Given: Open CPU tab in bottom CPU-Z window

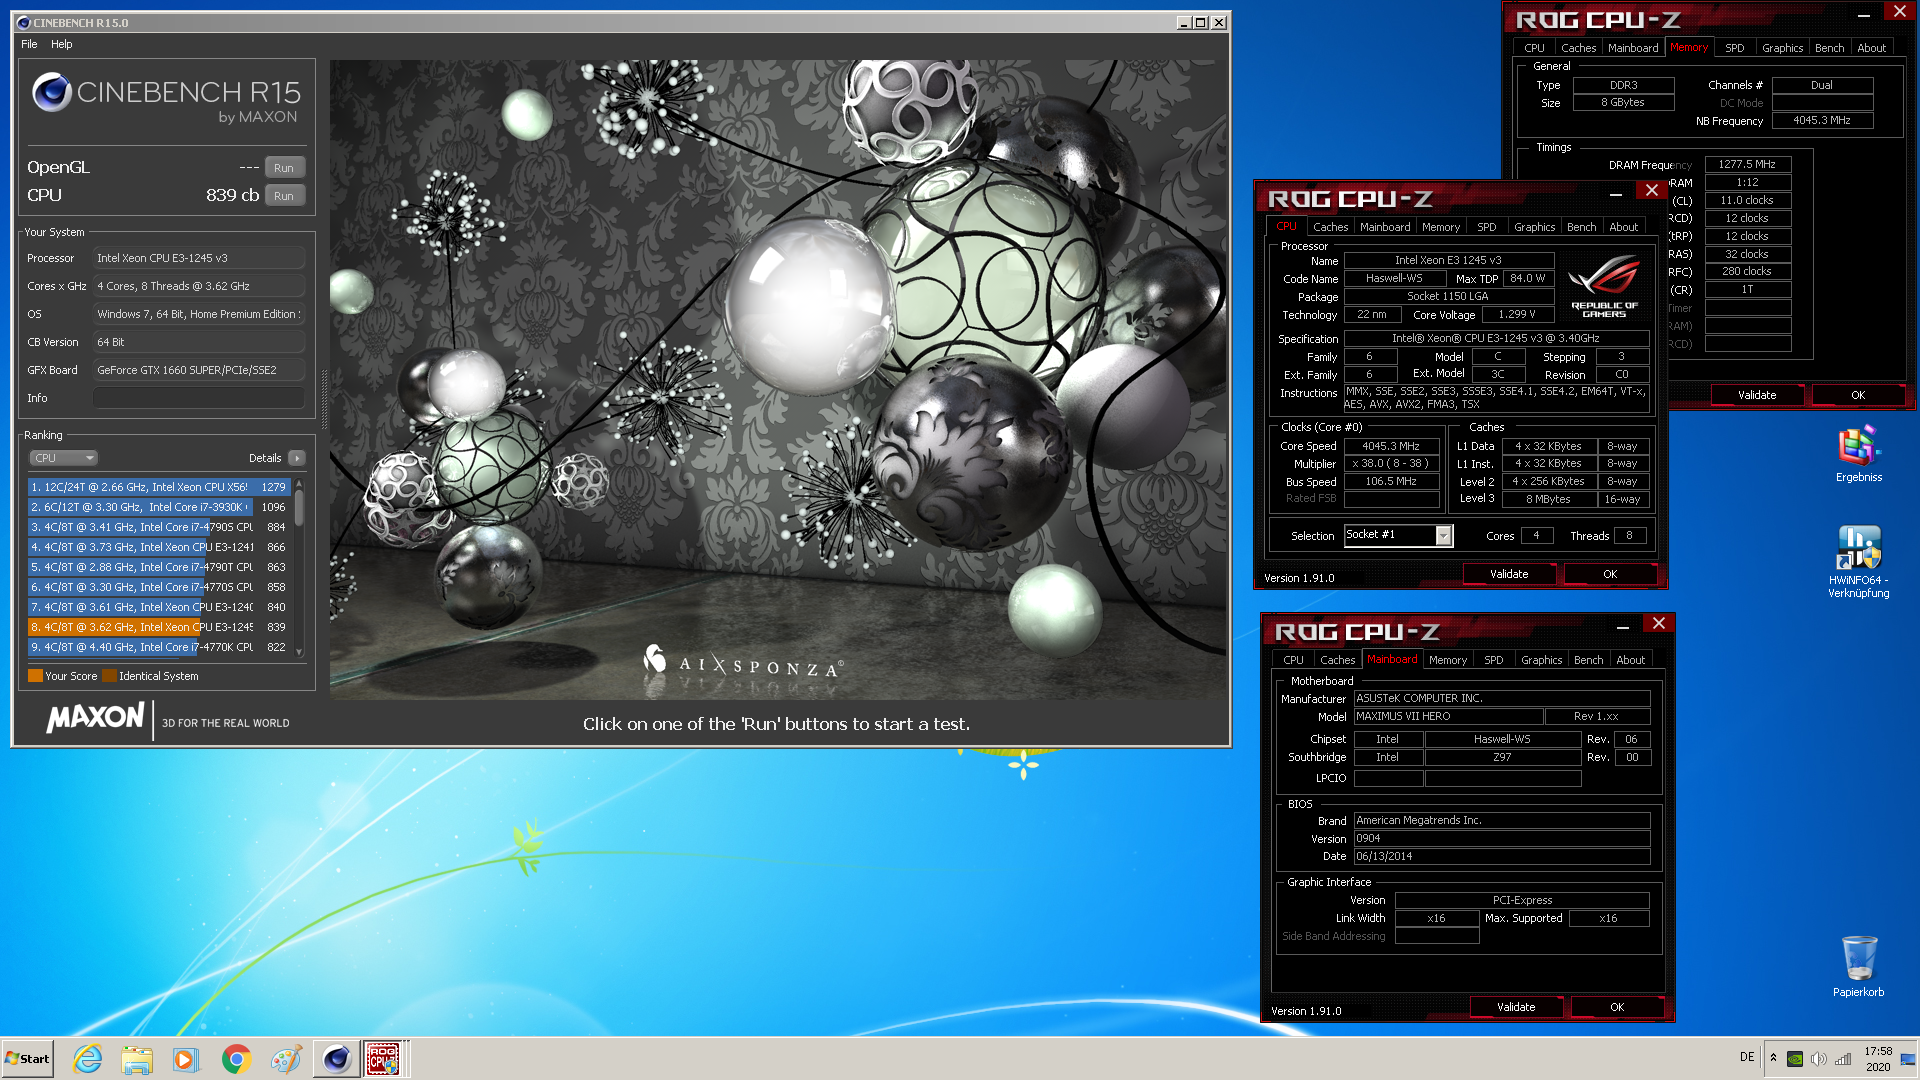Looking at the screenshot, I should pos(1293,660).
